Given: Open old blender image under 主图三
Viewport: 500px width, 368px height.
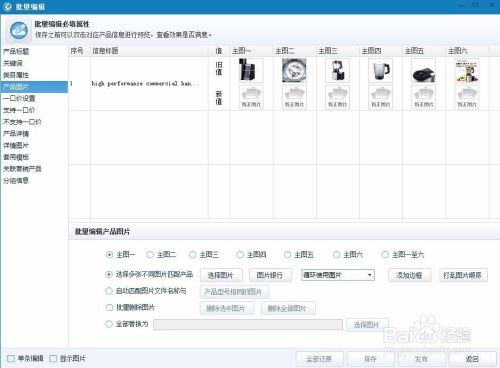Looking at the screenshot, I should pyautogui.click(x=337, y=70).
